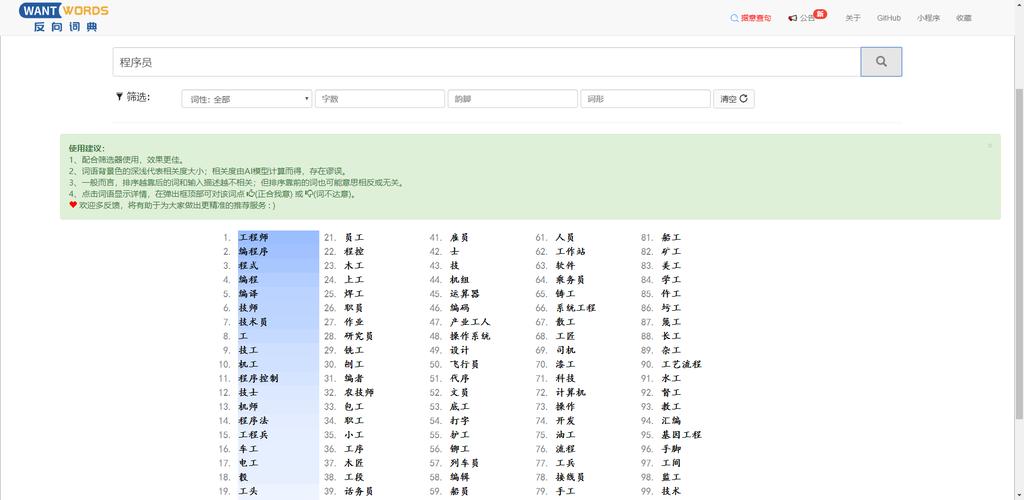This screenshot has width=1024, height=500.
Task: Open the 据意查句 search link
Action: point(750,18)
